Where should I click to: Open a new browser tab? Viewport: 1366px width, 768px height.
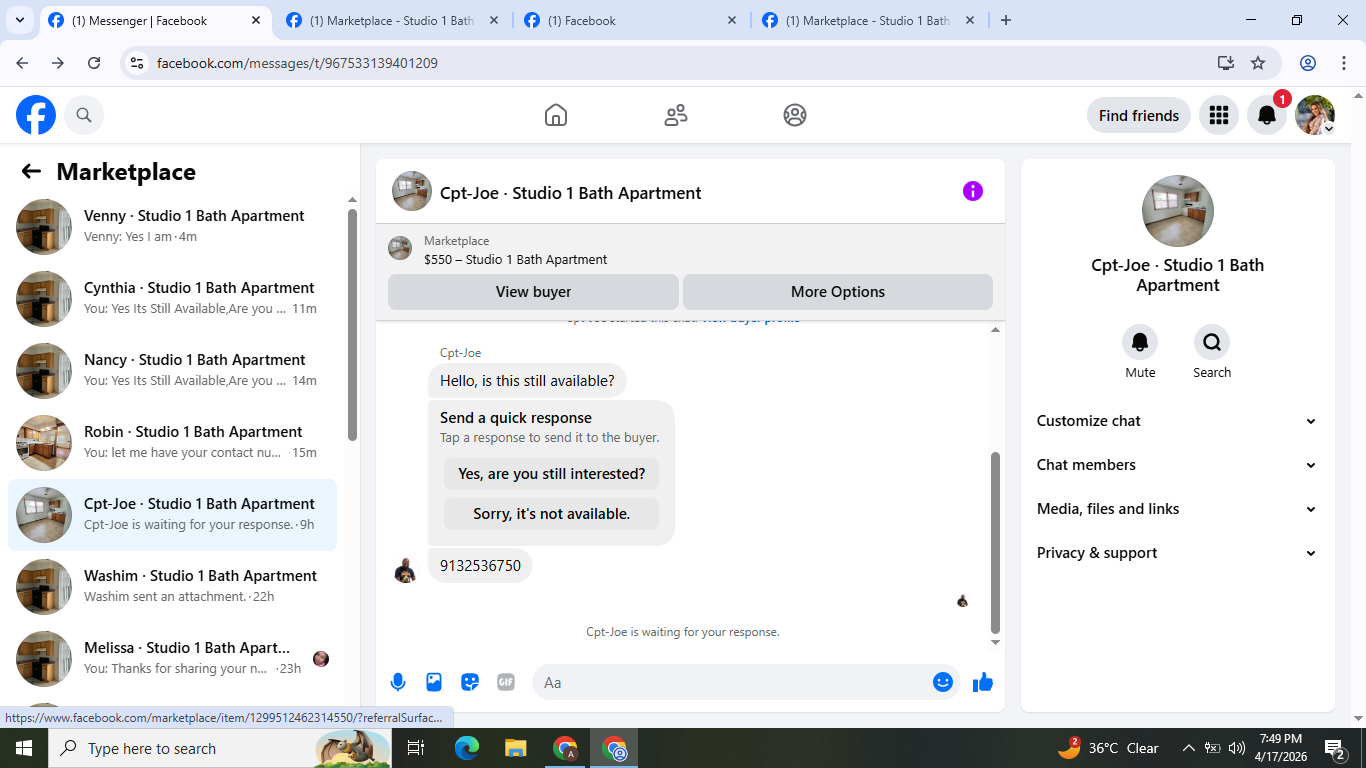pos(1006,20)
